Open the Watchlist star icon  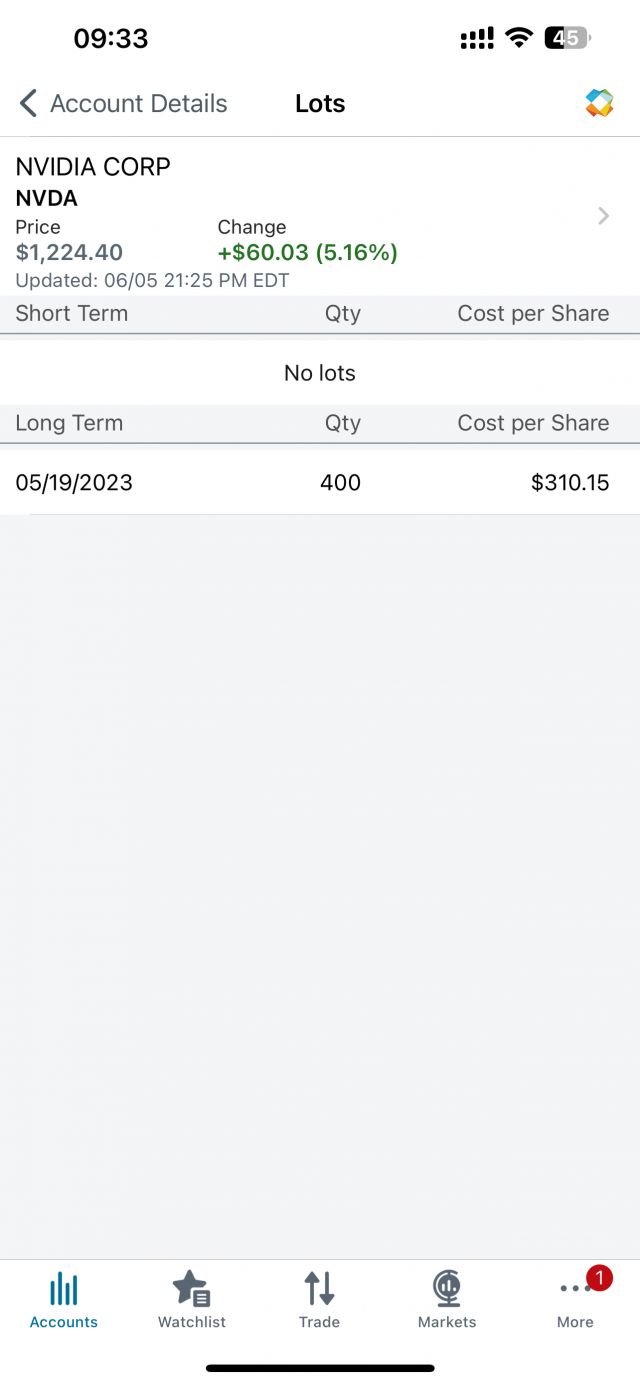tap(191, 1289)
